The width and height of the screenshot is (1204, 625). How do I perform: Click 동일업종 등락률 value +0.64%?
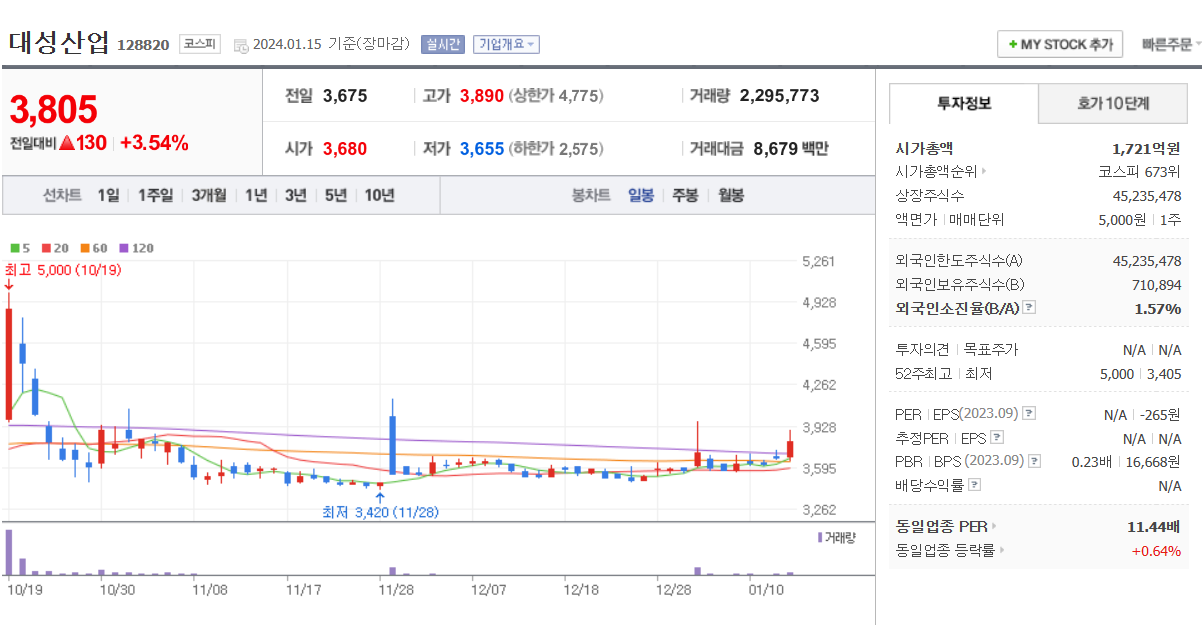click(x=1156, y=550)
